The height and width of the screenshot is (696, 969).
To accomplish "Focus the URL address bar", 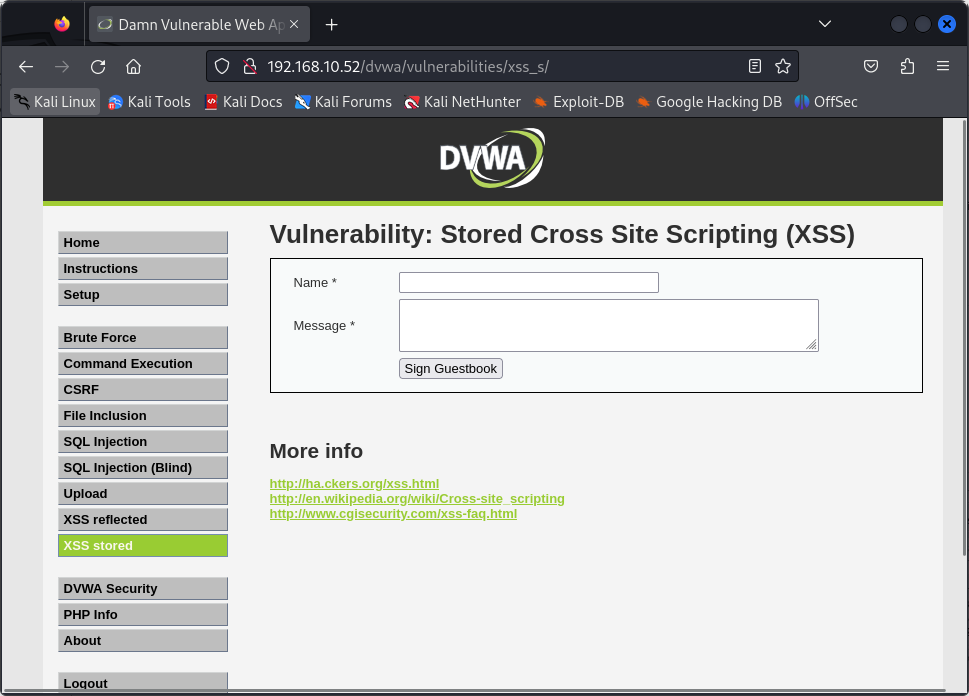I will point(502,66).
